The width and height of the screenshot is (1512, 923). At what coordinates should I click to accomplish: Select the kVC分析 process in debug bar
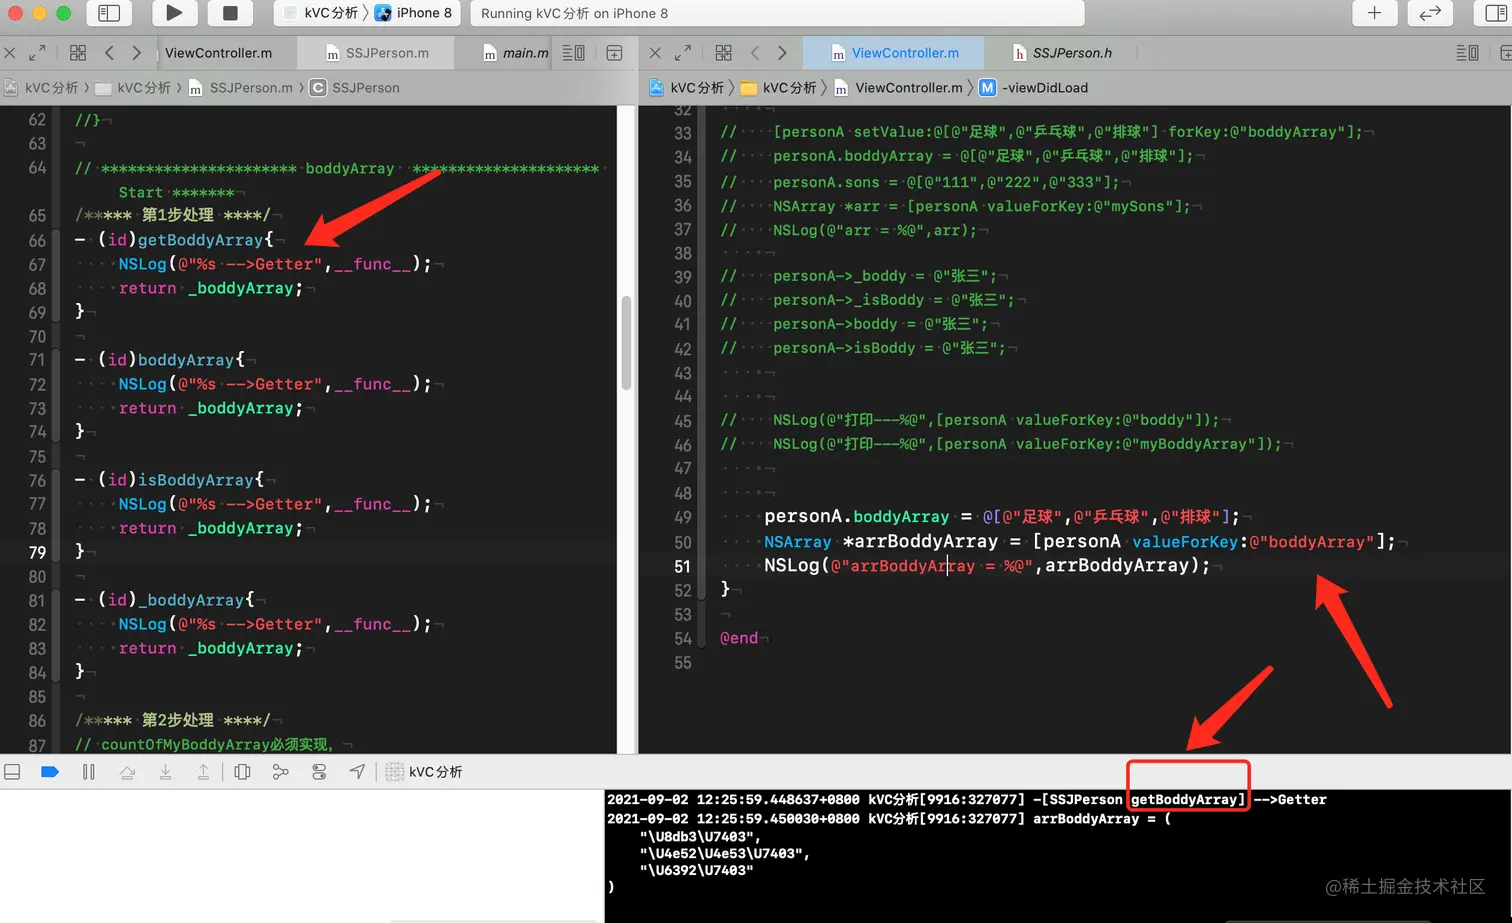click(425, 772)
